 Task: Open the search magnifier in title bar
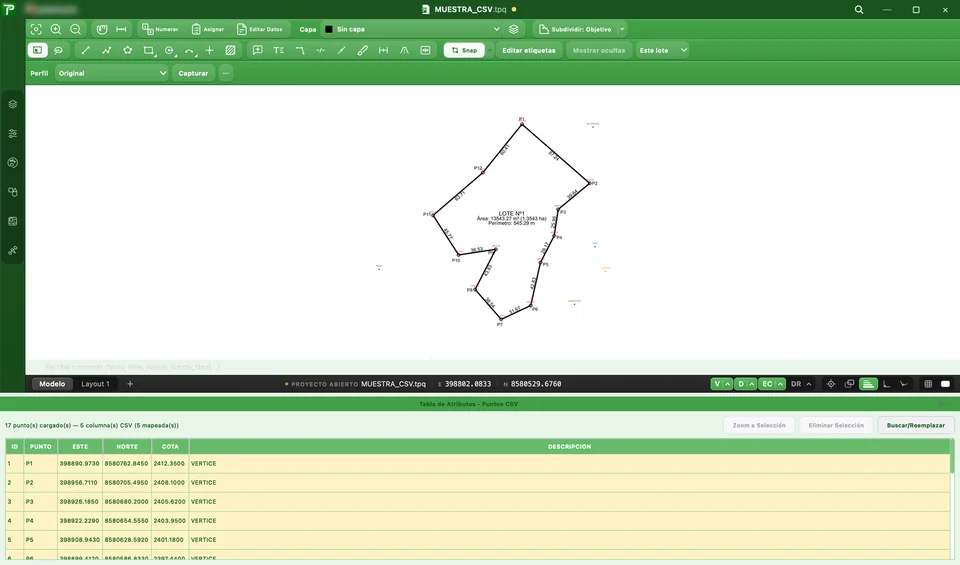click(x=859, y=10)
